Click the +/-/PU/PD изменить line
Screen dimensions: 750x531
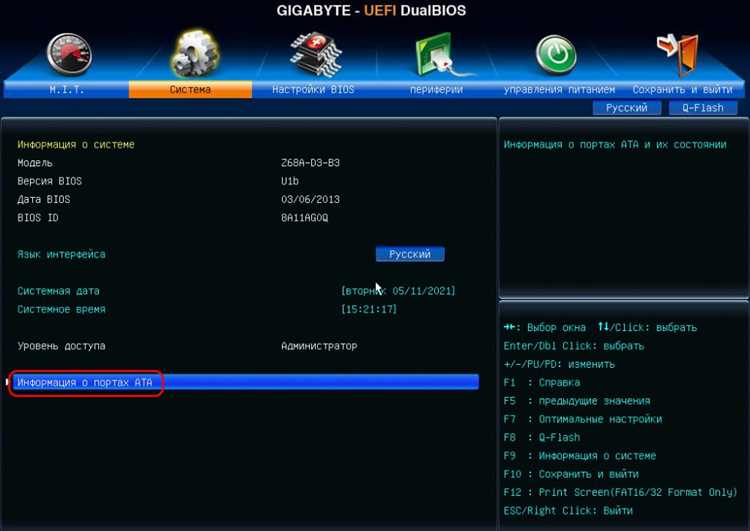(x=559, y=364)
